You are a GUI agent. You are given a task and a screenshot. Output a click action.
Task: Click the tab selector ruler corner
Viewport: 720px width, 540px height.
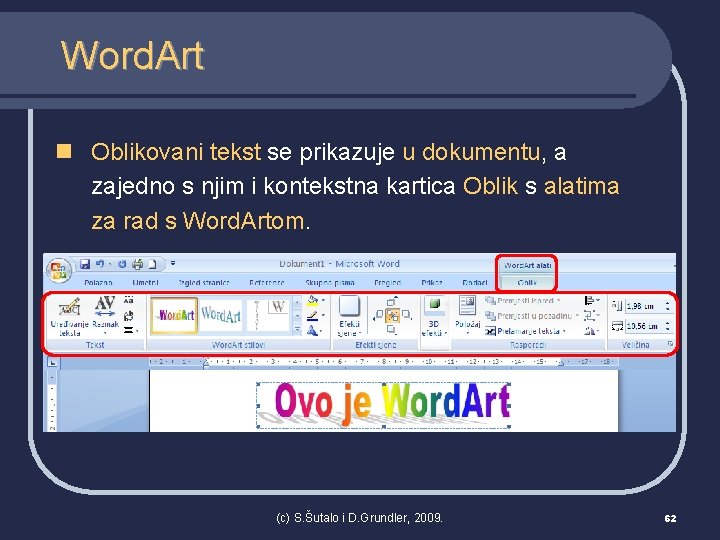click(x=52, y=363)
